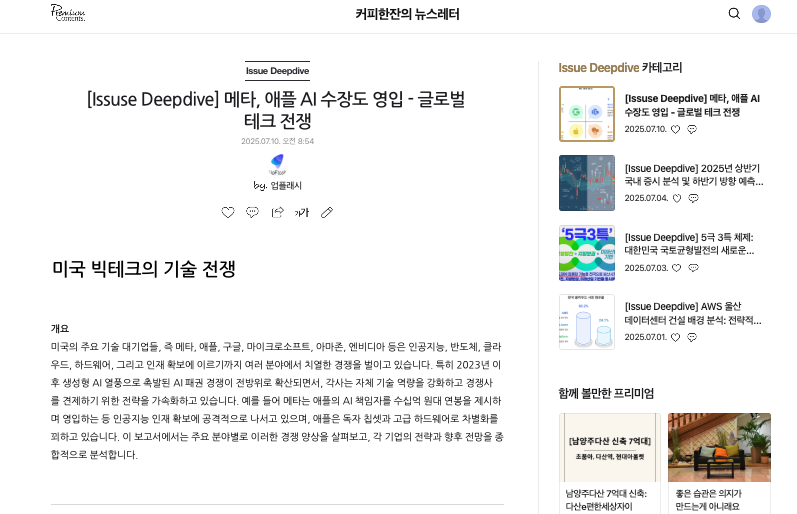Click the '5극3특' article thumbnail
Viewport: 797px width, 514px height.
coord(587,253)
